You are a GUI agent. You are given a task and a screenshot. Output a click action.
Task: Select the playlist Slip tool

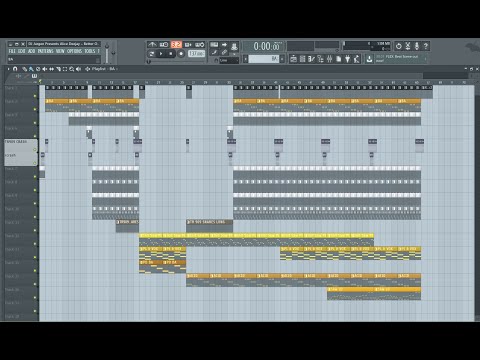(x=51, y=69)
